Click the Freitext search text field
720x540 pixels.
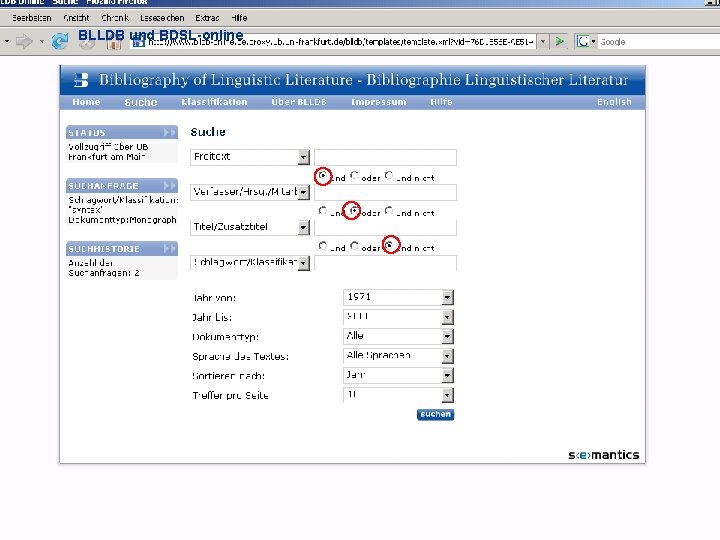click(x=385, y=158)
